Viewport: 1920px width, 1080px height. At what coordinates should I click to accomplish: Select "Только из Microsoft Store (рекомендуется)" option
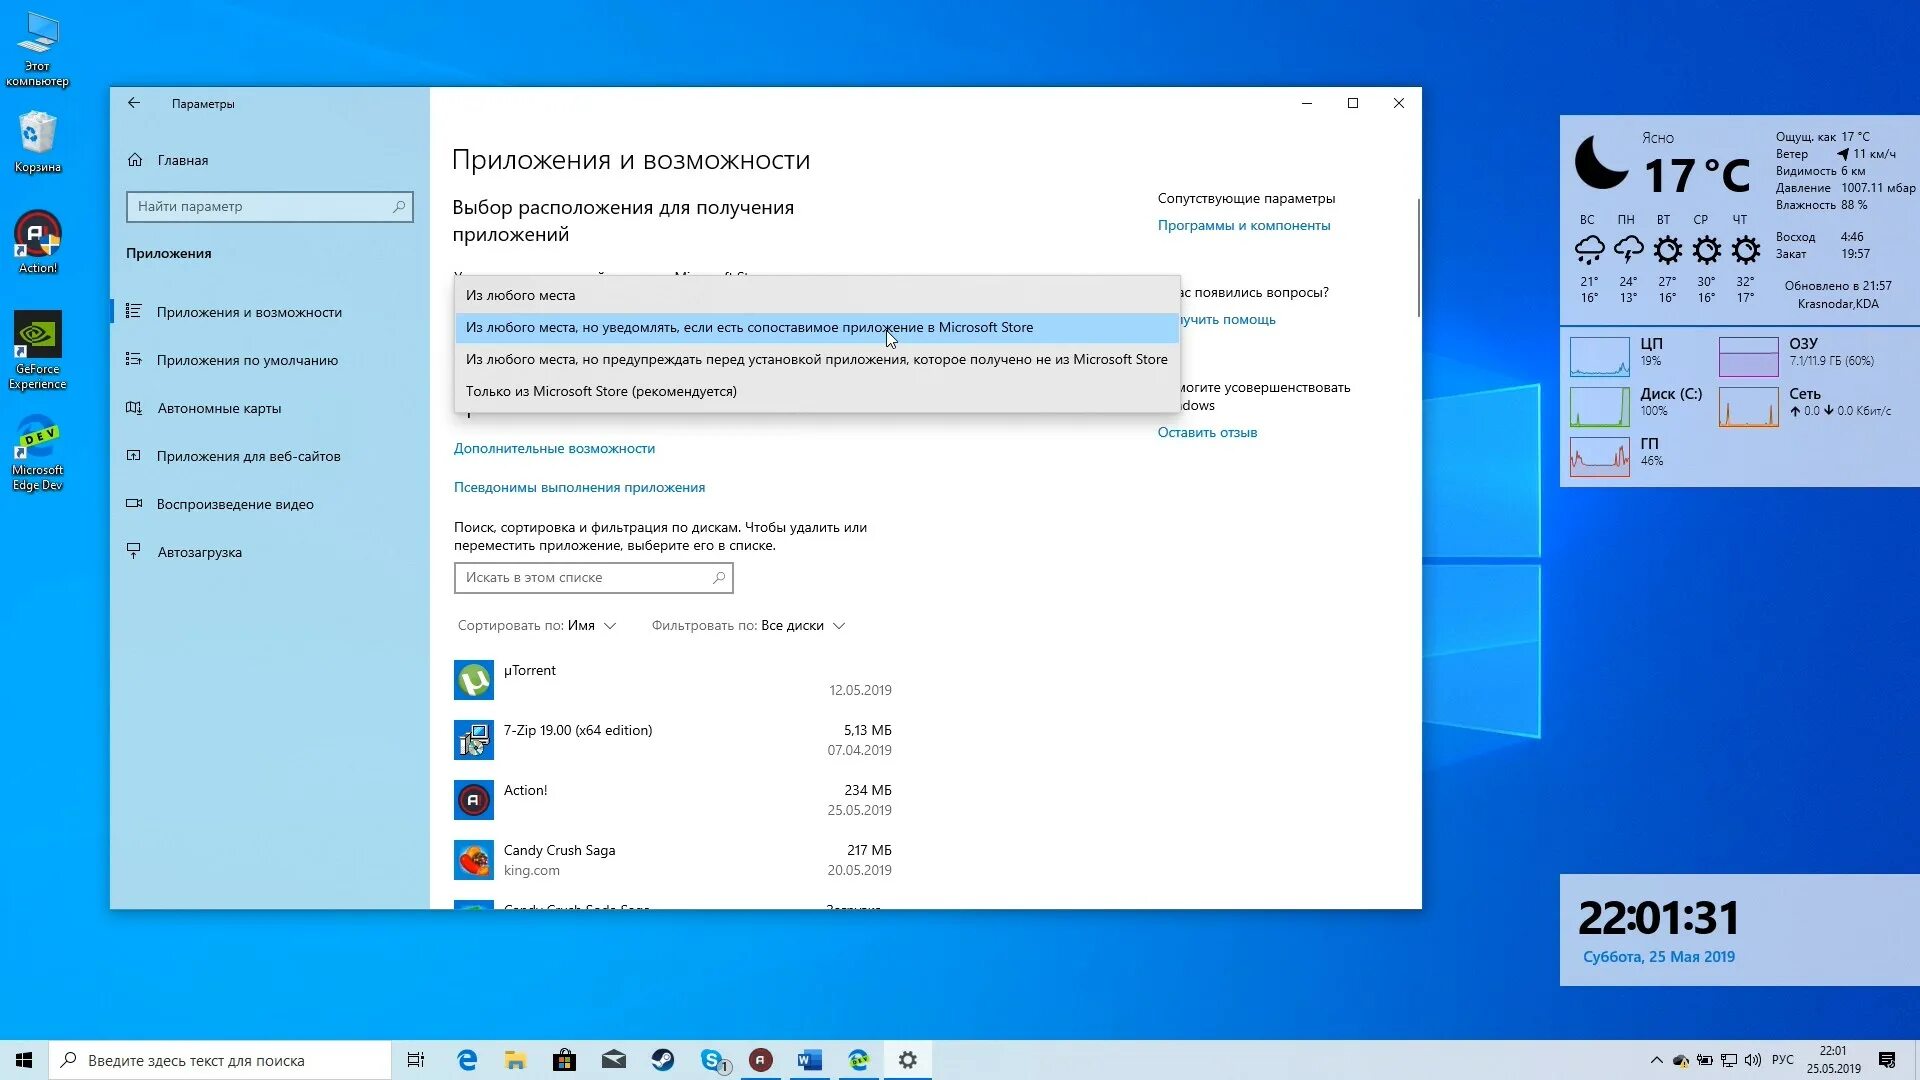pyautogui.click(x=601, y=391)
